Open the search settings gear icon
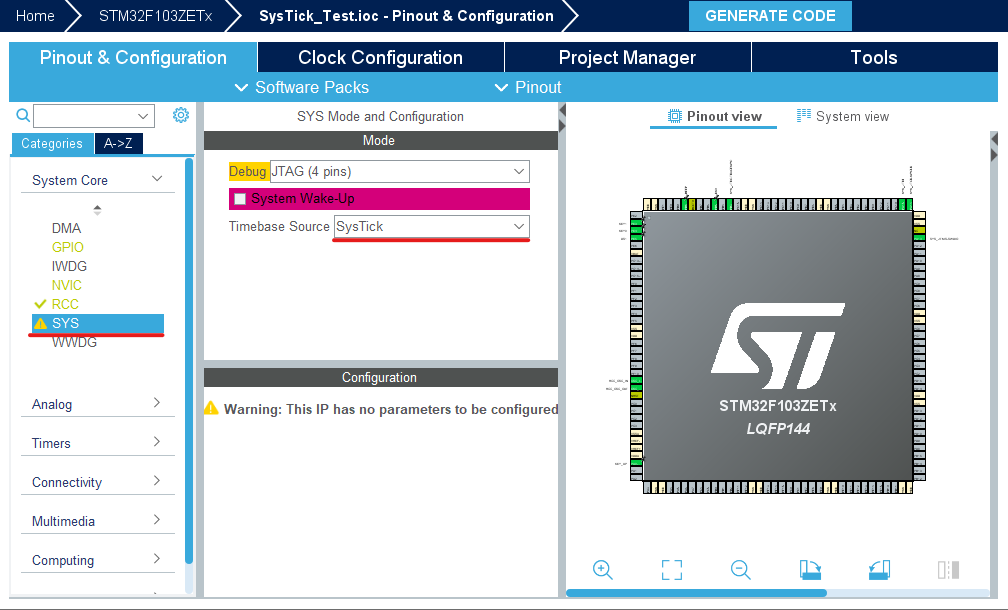The height and width of the screenshot is (610, 1008). click(181, 115)
